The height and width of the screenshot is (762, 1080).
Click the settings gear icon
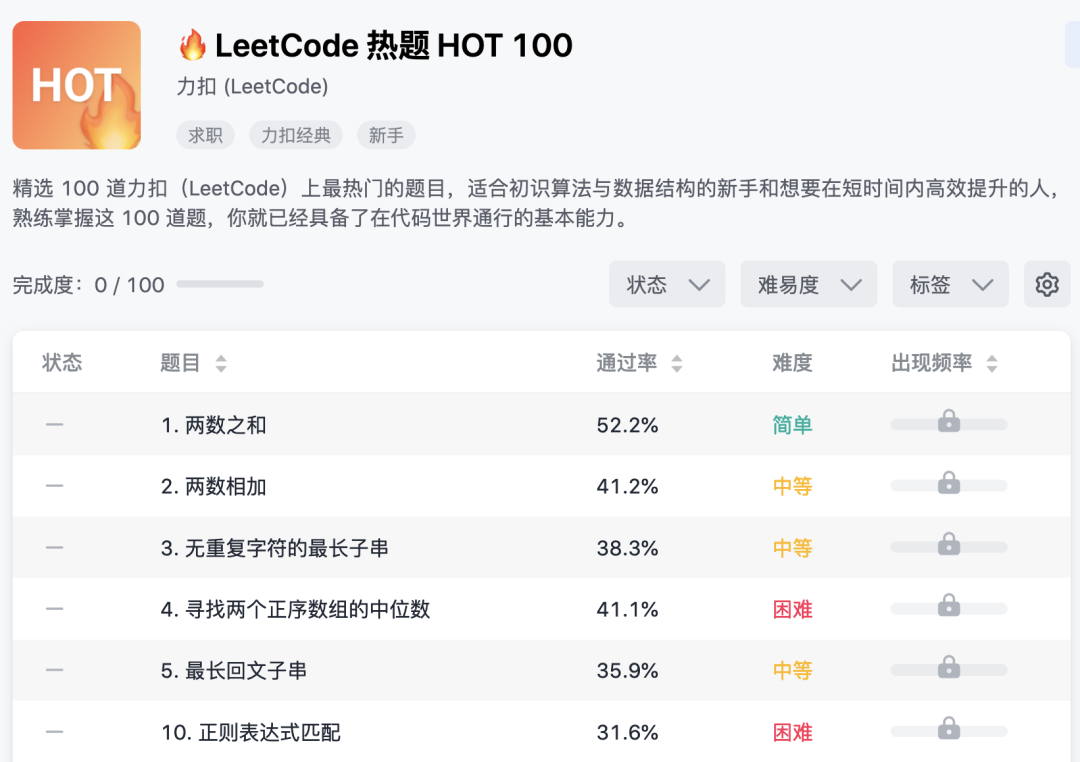coord(1047,285)
